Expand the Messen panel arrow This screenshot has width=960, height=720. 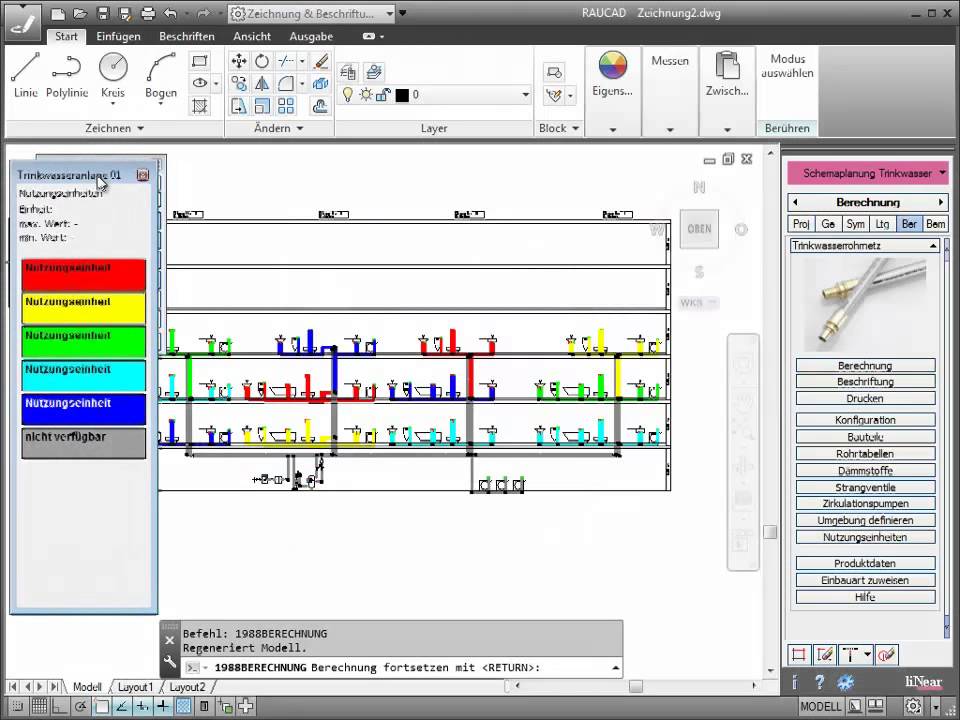tap(670, 130)
